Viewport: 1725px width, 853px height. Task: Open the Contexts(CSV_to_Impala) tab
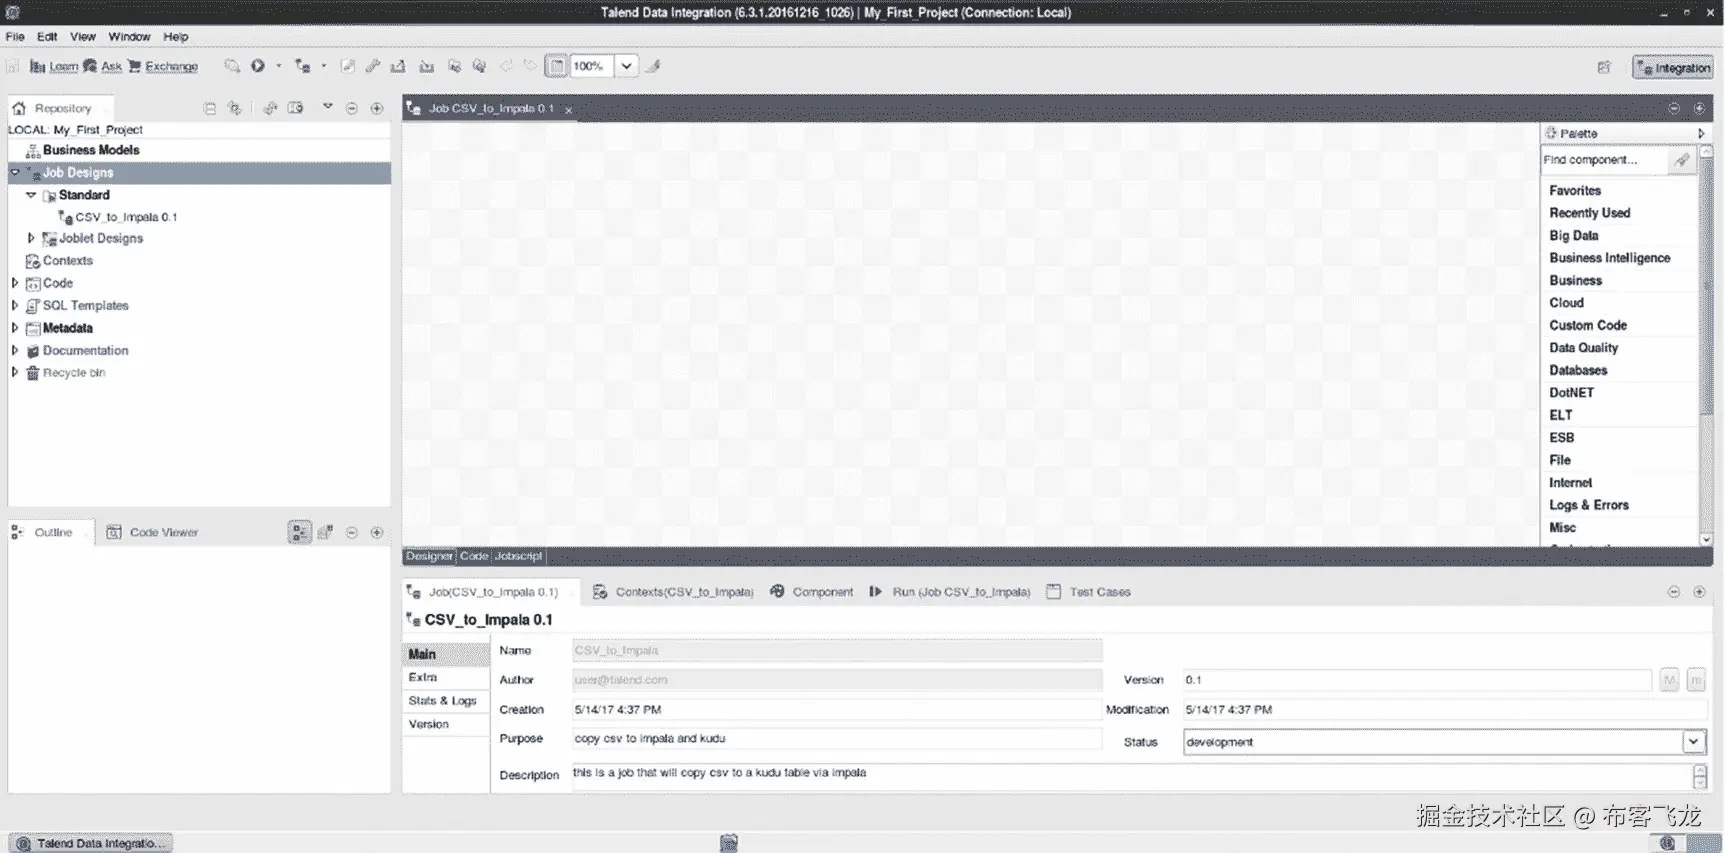(673, 592)
